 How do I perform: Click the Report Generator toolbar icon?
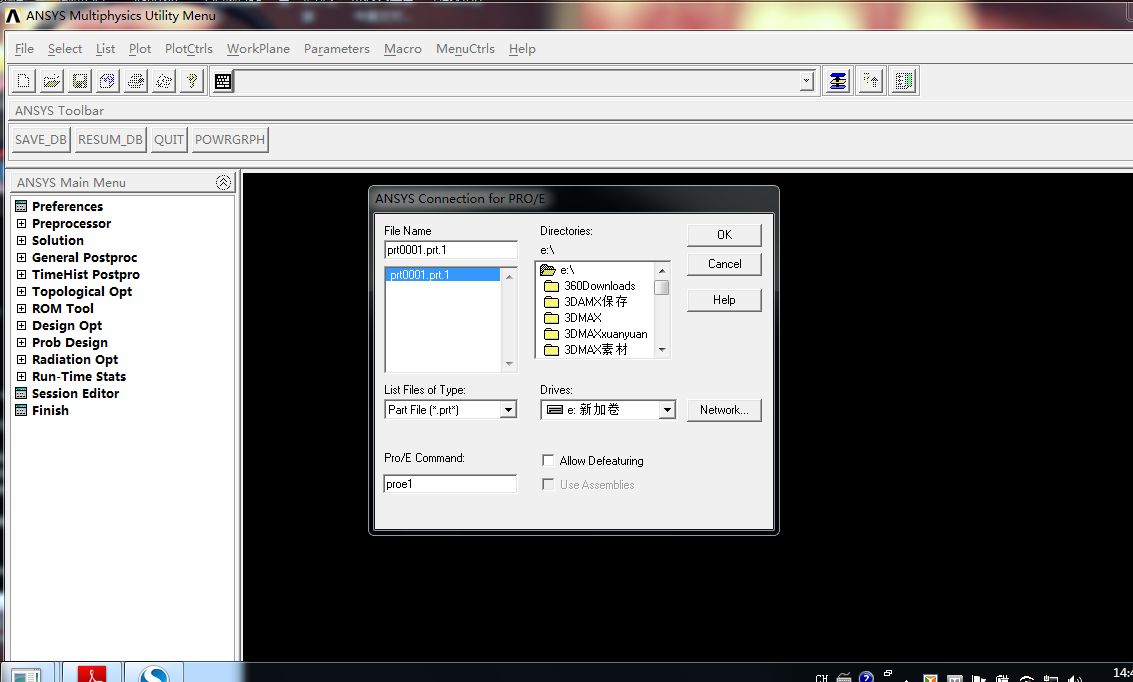pos(164,81)
